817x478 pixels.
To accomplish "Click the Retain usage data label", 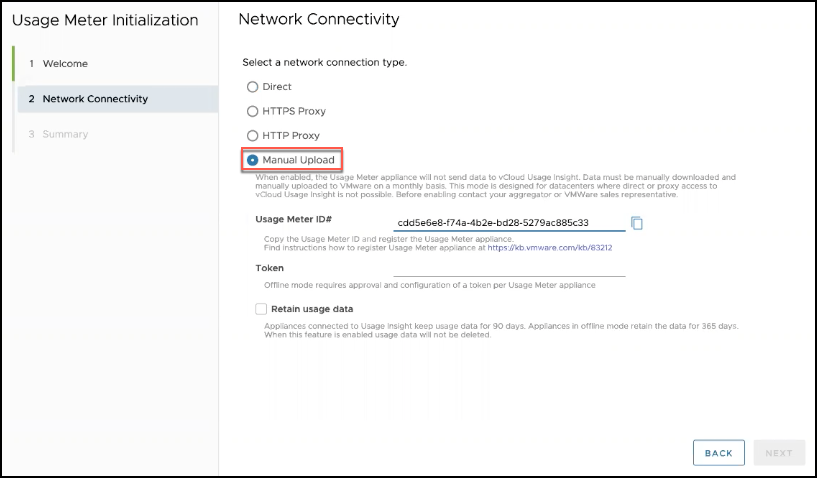I will (x=312, y=309).
